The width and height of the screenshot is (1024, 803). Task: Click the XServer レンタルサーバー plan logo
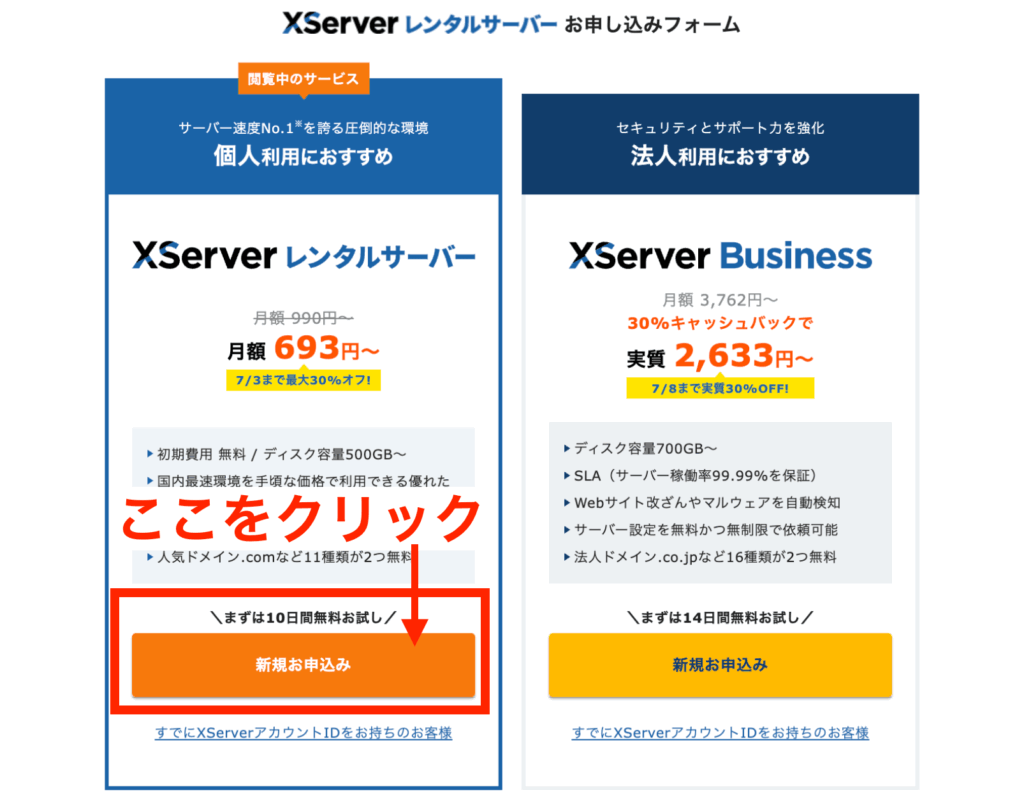[x=303, y=255]
